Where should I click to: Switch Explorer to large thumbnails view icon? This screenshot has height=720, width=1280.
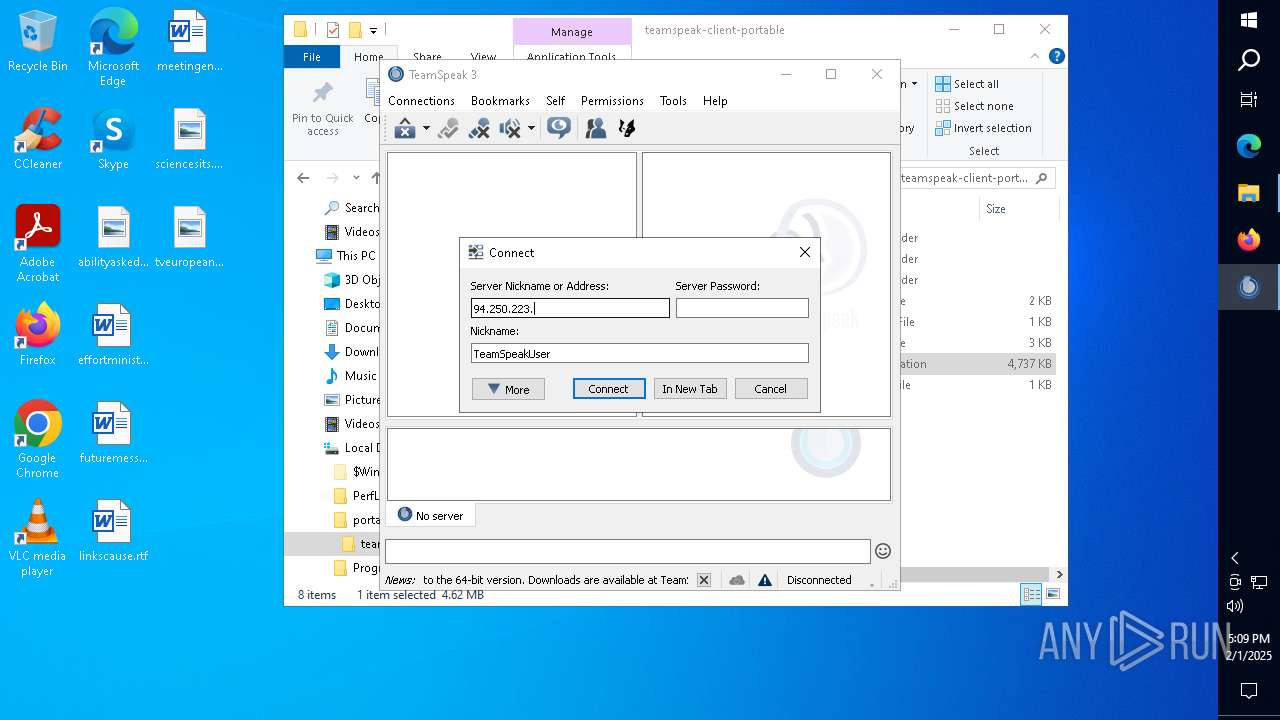(1052, 594)
